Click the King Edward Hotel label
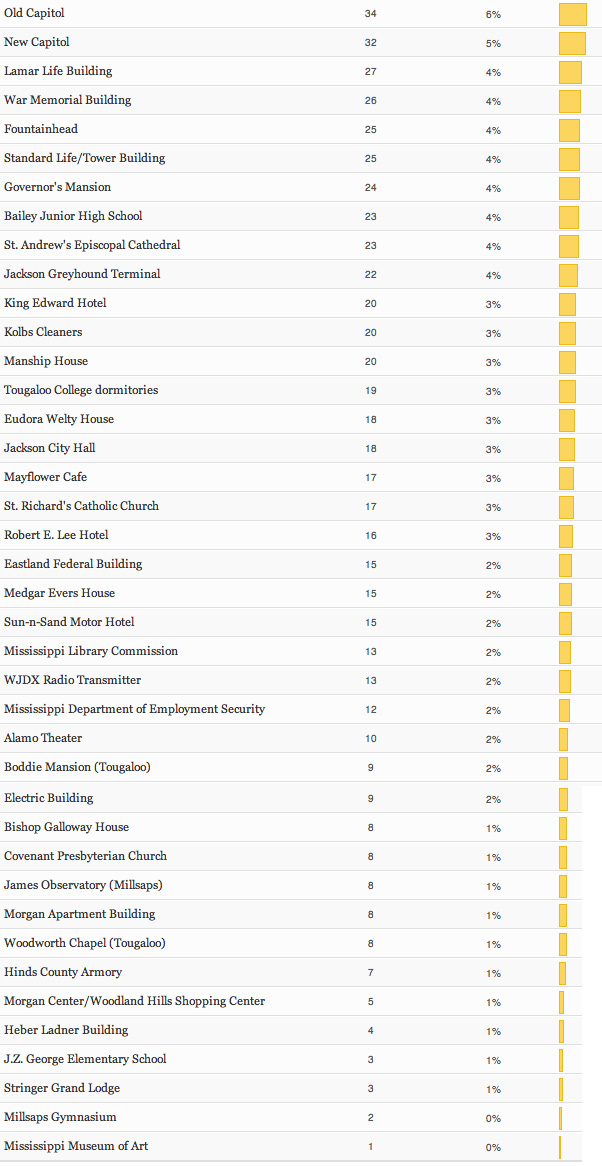The width and height of the screenshot is (602, 1166). (55, 303)
